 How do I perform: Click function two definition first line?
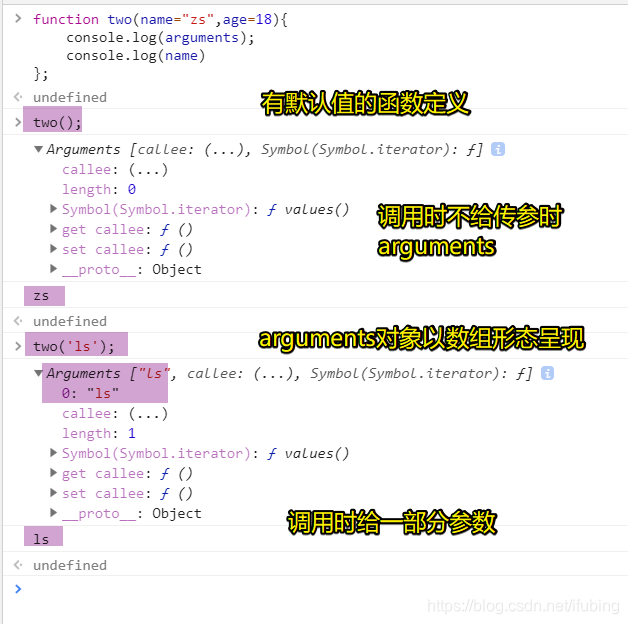point(160,20)
